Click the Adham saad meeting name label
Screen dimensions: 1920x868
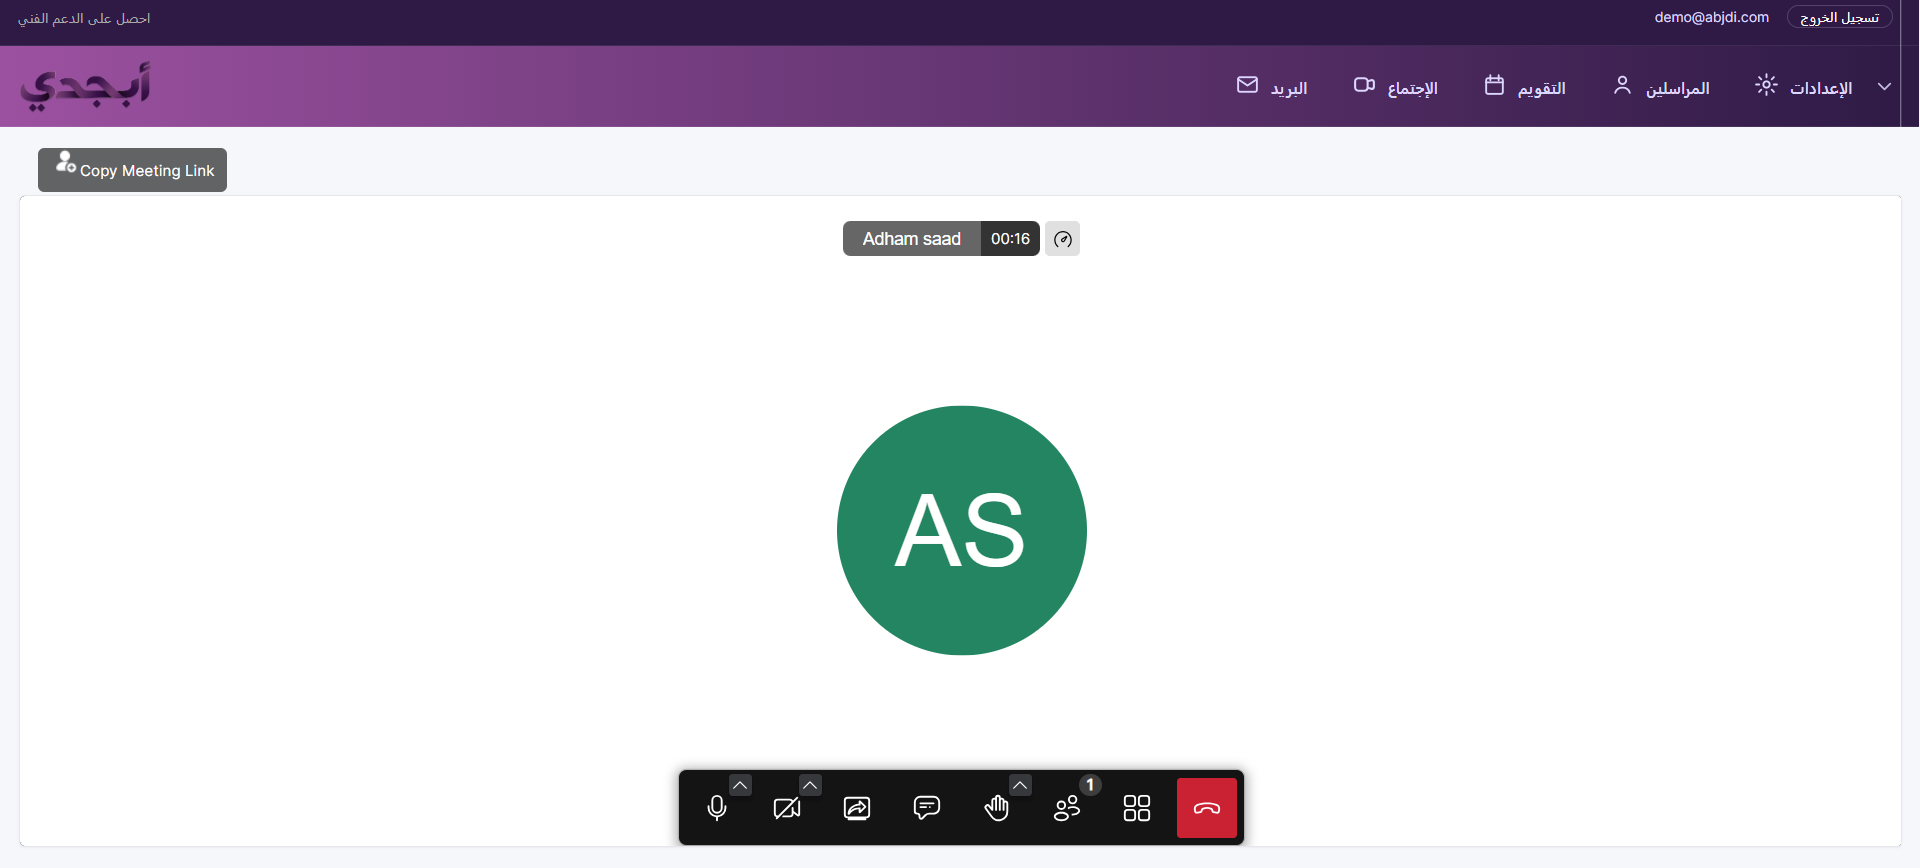tap(912, 239)
